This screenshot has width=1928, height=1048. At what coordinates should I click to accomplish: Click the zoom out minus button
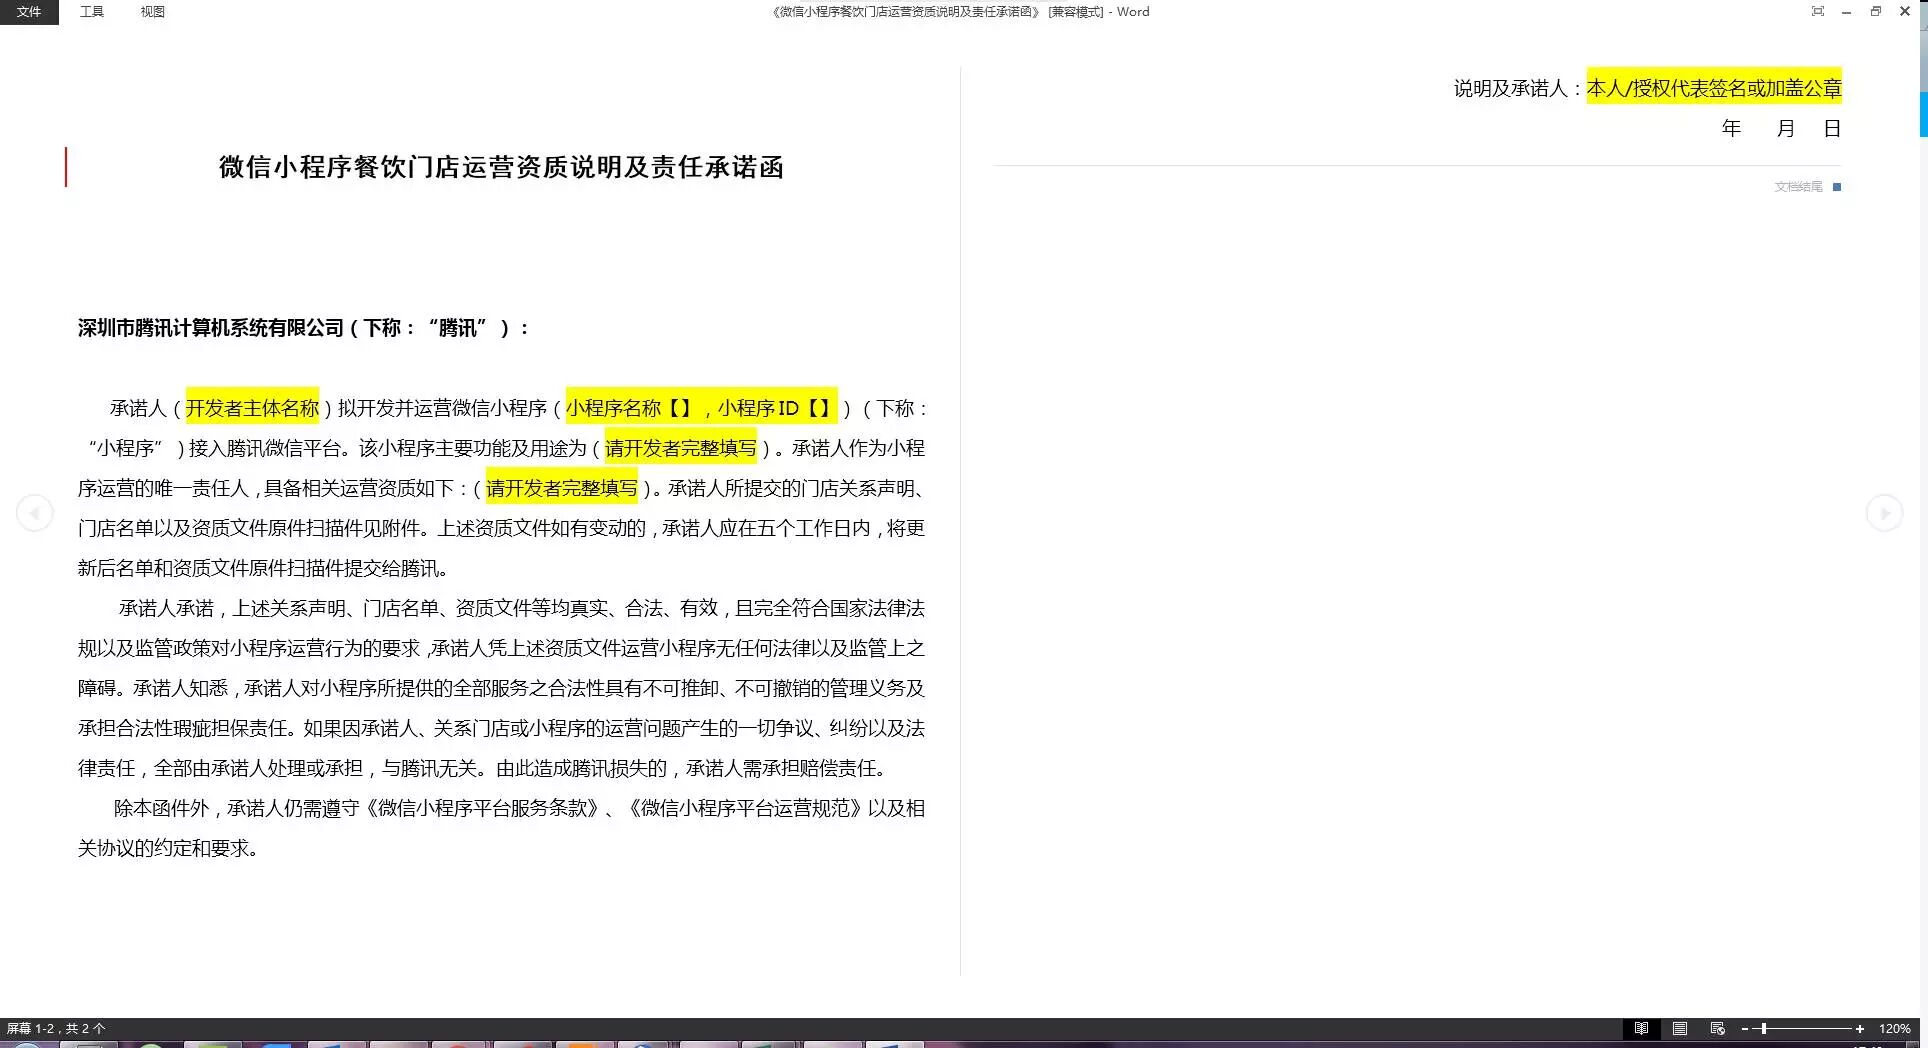click(1745, 1028)
